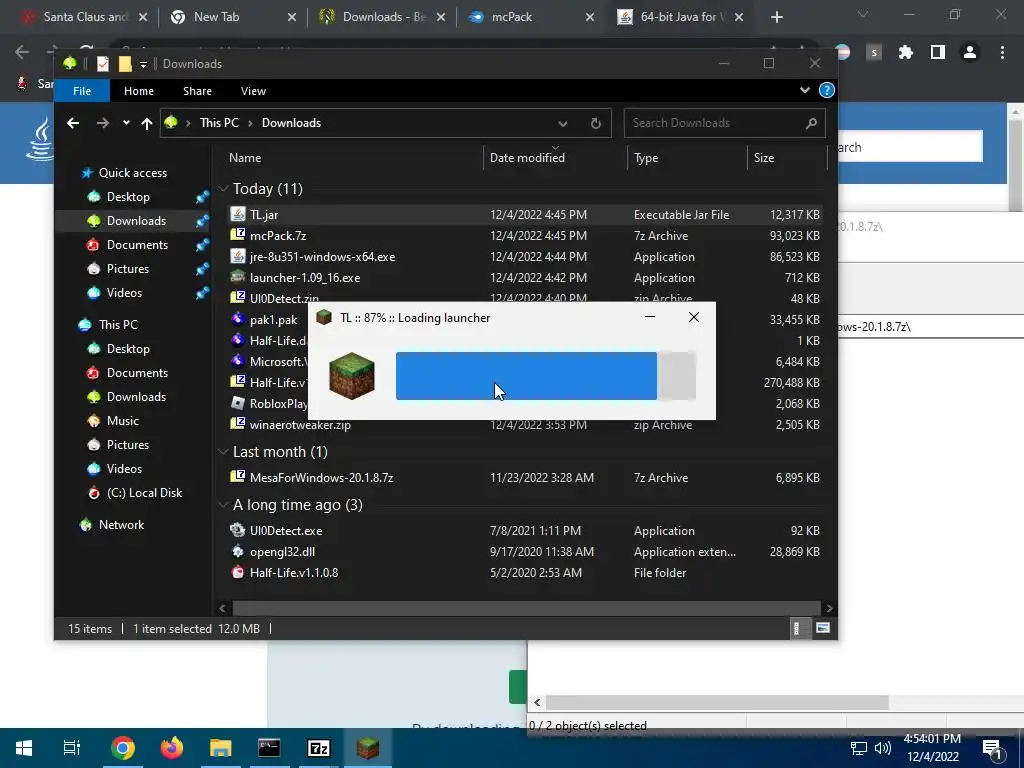This screenshot has height=768, width=1024.
Task: Click the volume icon in tray
Action: point(882,748)
